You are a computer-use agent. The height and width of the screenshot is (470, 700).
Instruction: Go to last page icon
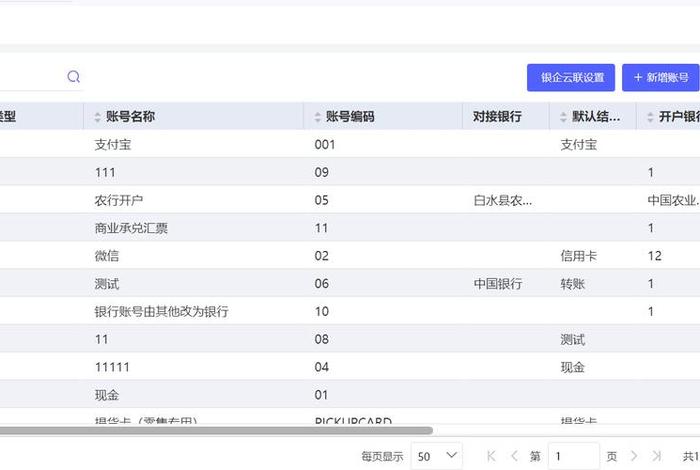pos(656,456)
